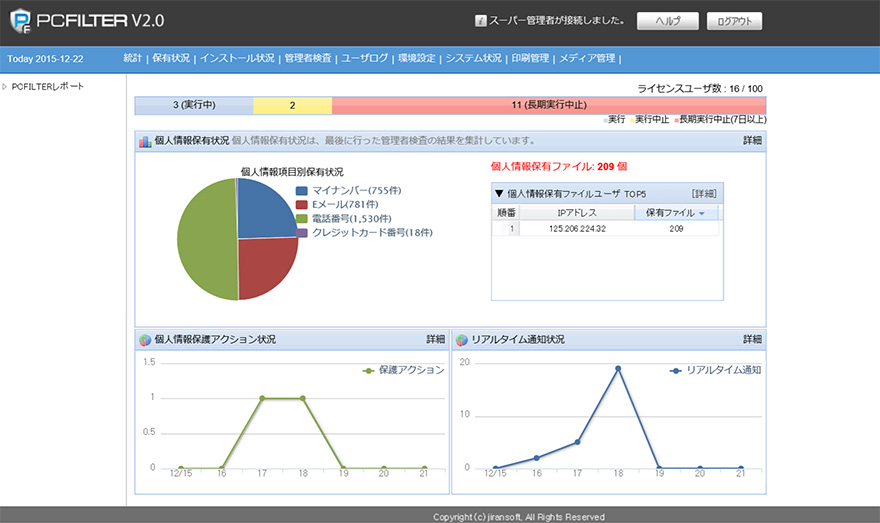Click the red 長期実行中止 status bar segment
880x523 pixels.
pos(548,105)
